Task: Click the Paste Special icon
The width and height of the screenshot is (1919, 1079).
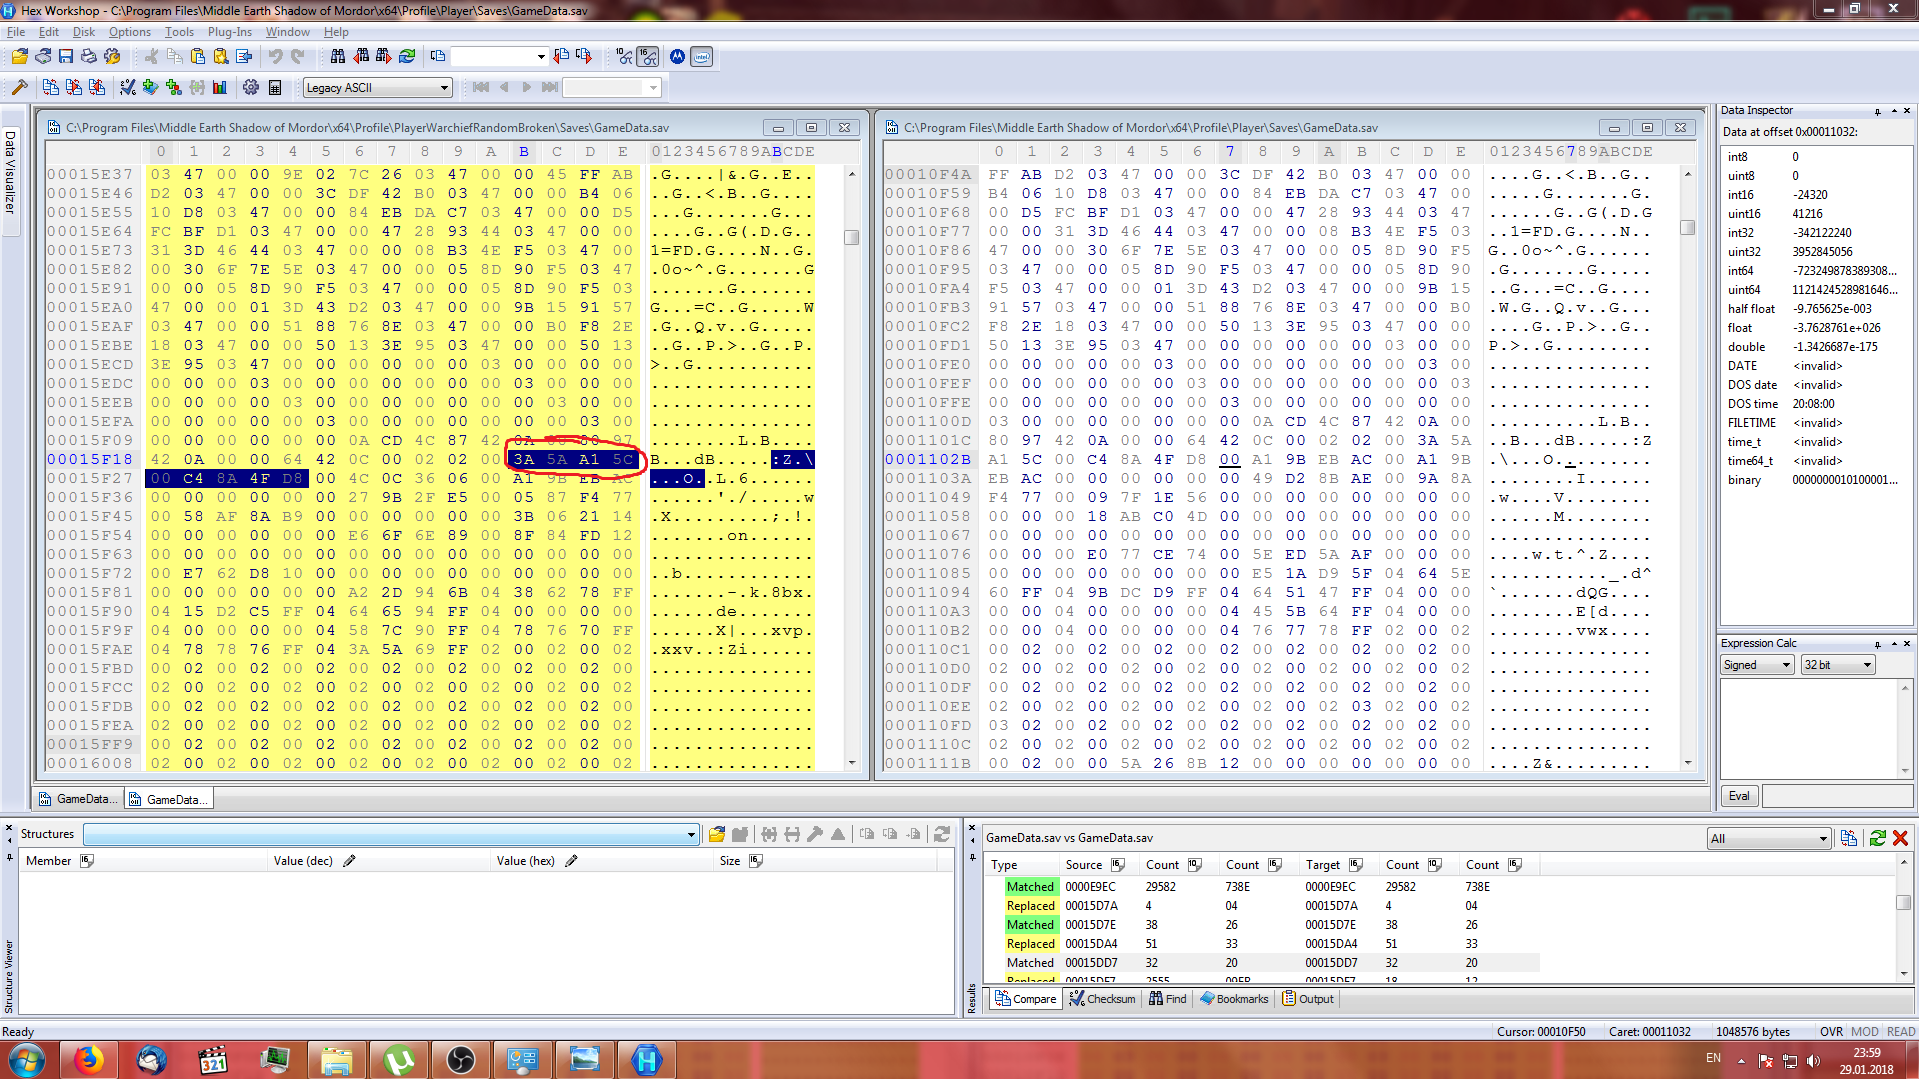Action: click(221, 57)
